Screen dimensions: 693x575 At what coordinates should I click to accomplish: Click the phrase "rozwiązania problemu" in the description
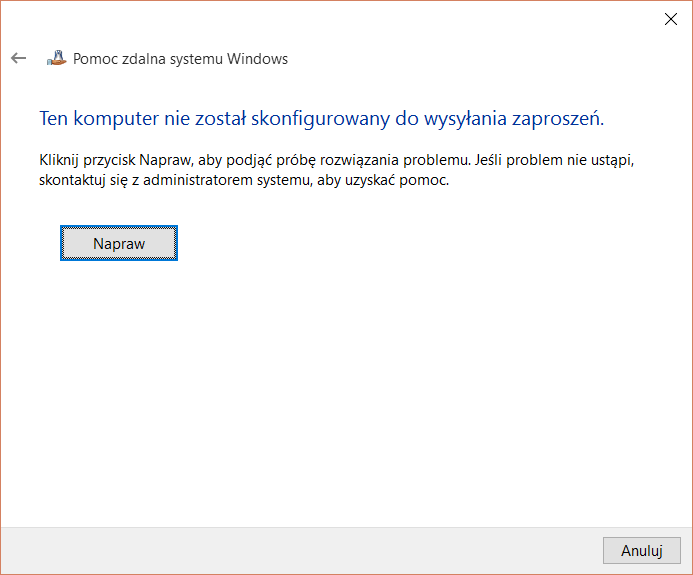pyautogui.click(x=409, y=160)
